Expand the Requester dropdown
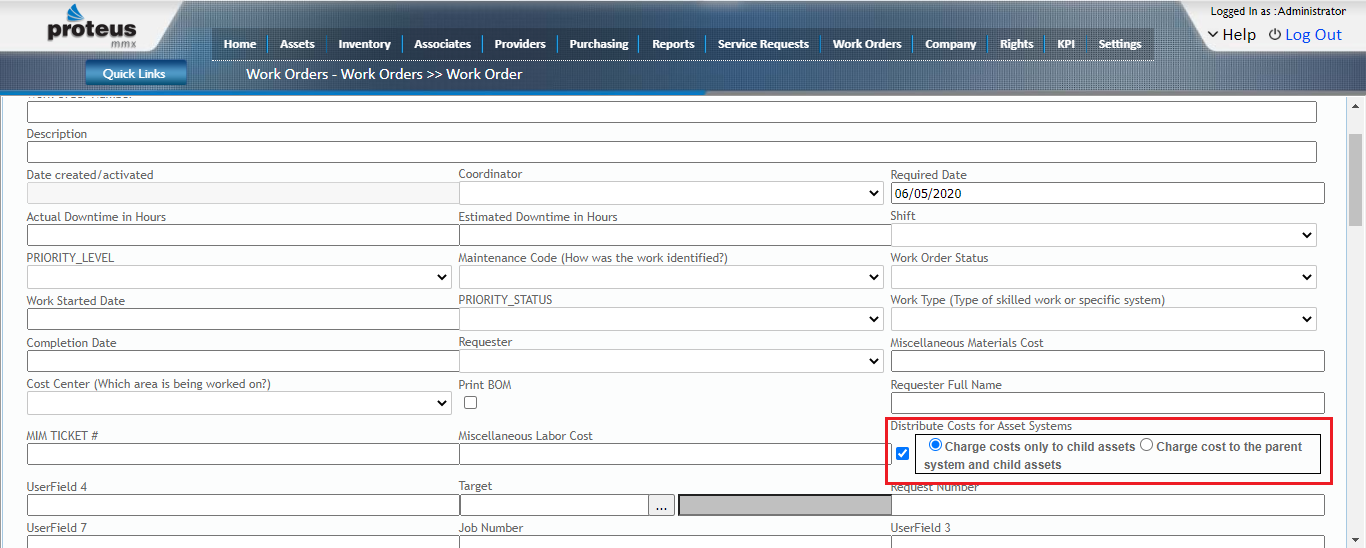The image size is (1366, 548). pyautogui.click(x=671, y=361)
